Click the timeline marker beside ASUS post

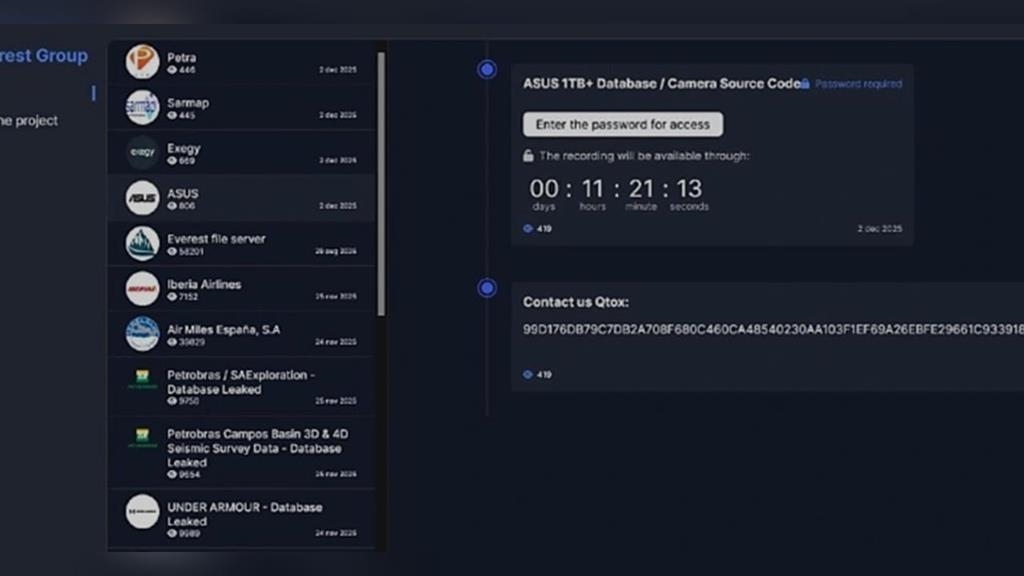487,69
